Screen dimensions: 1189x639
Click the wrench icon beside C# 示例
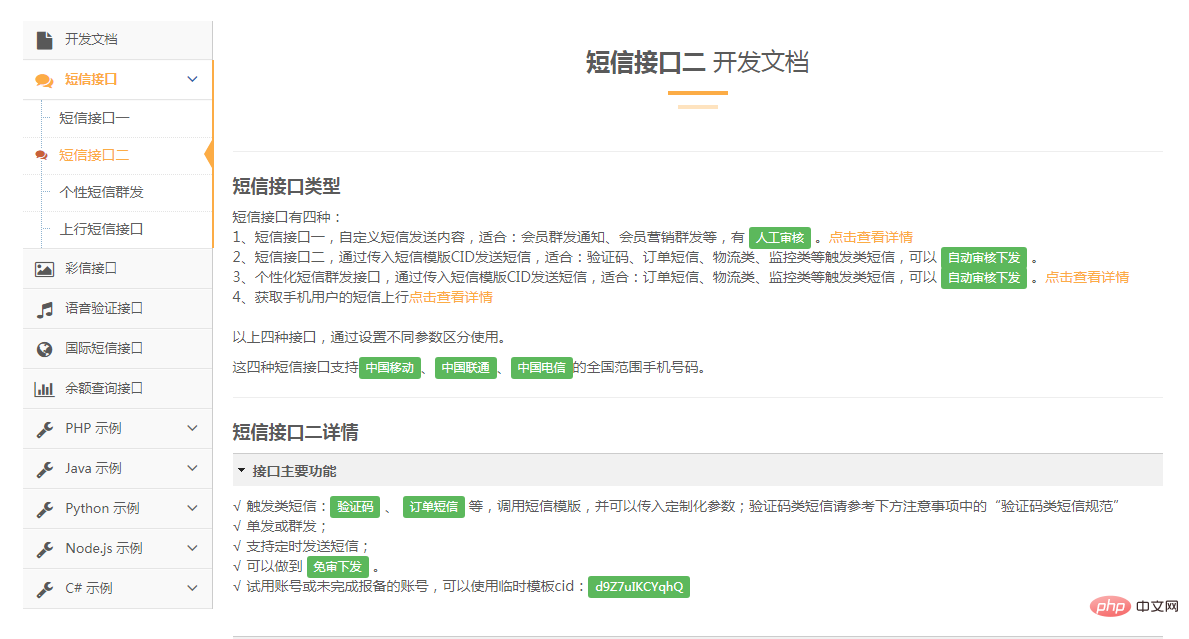click(x=45, y=589)
